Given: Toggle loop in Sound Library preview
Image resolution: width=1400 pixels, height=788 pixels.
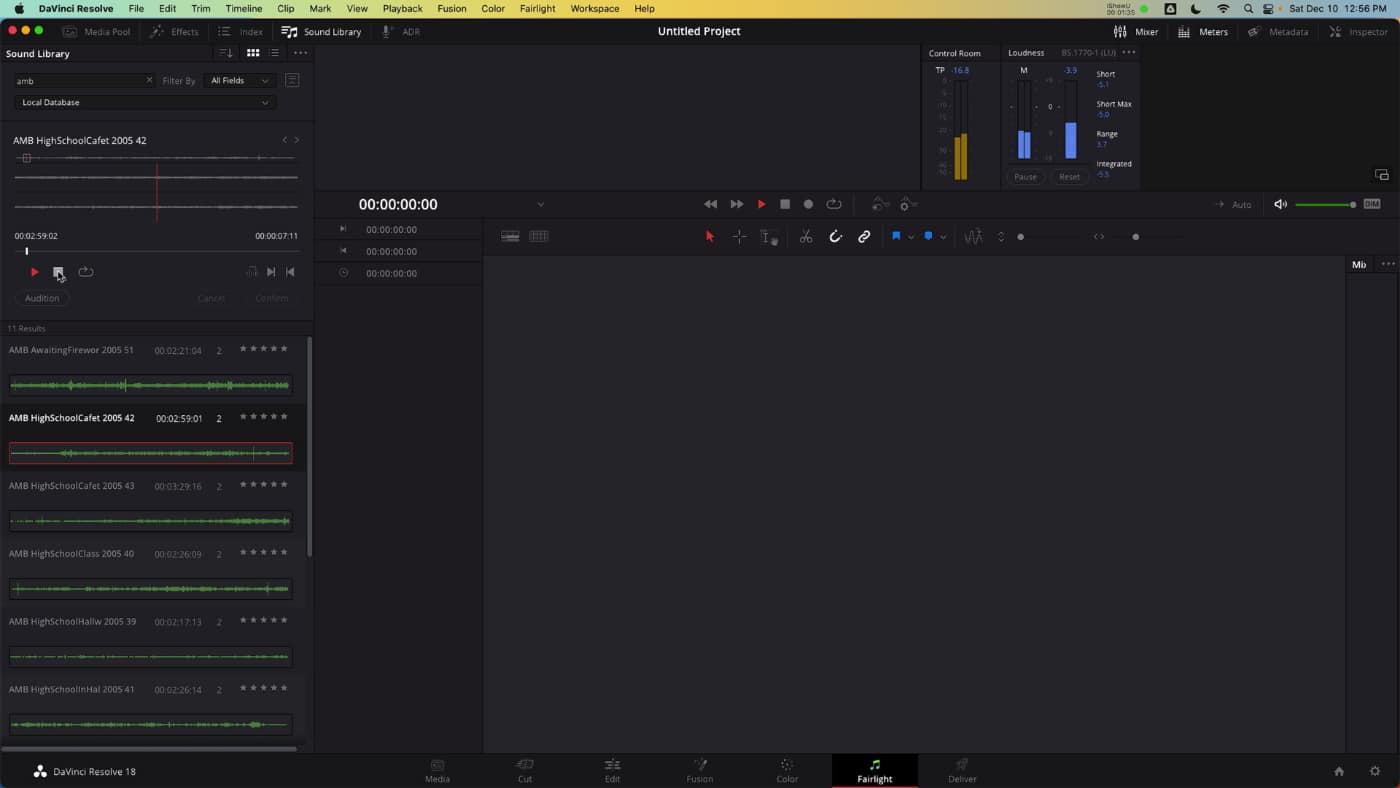Looking at the screenshot, I should (86, 272).
